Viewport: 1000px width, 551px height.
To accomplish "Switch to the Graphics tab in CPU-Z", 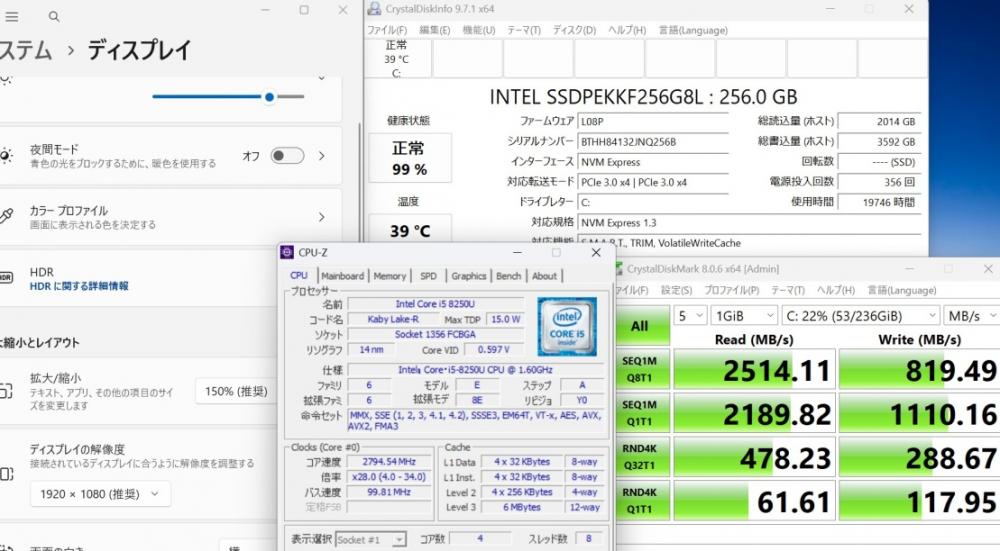I will pos(469,276).
